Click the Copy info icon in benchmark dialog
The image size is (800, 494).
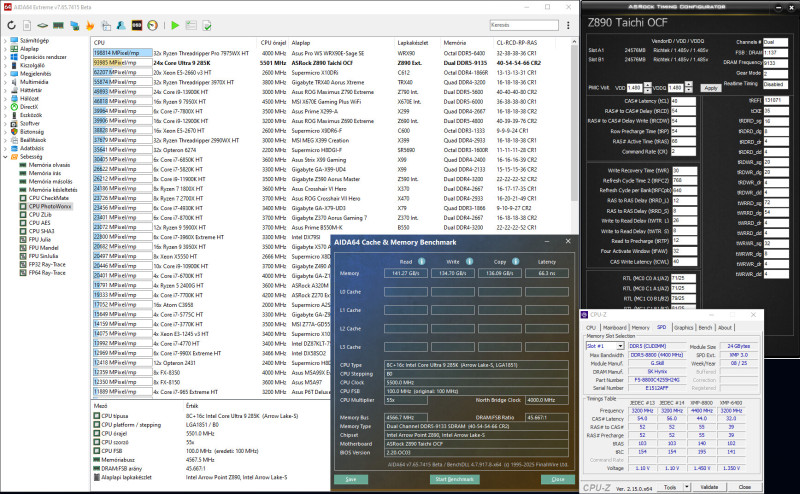coord(516,261)
